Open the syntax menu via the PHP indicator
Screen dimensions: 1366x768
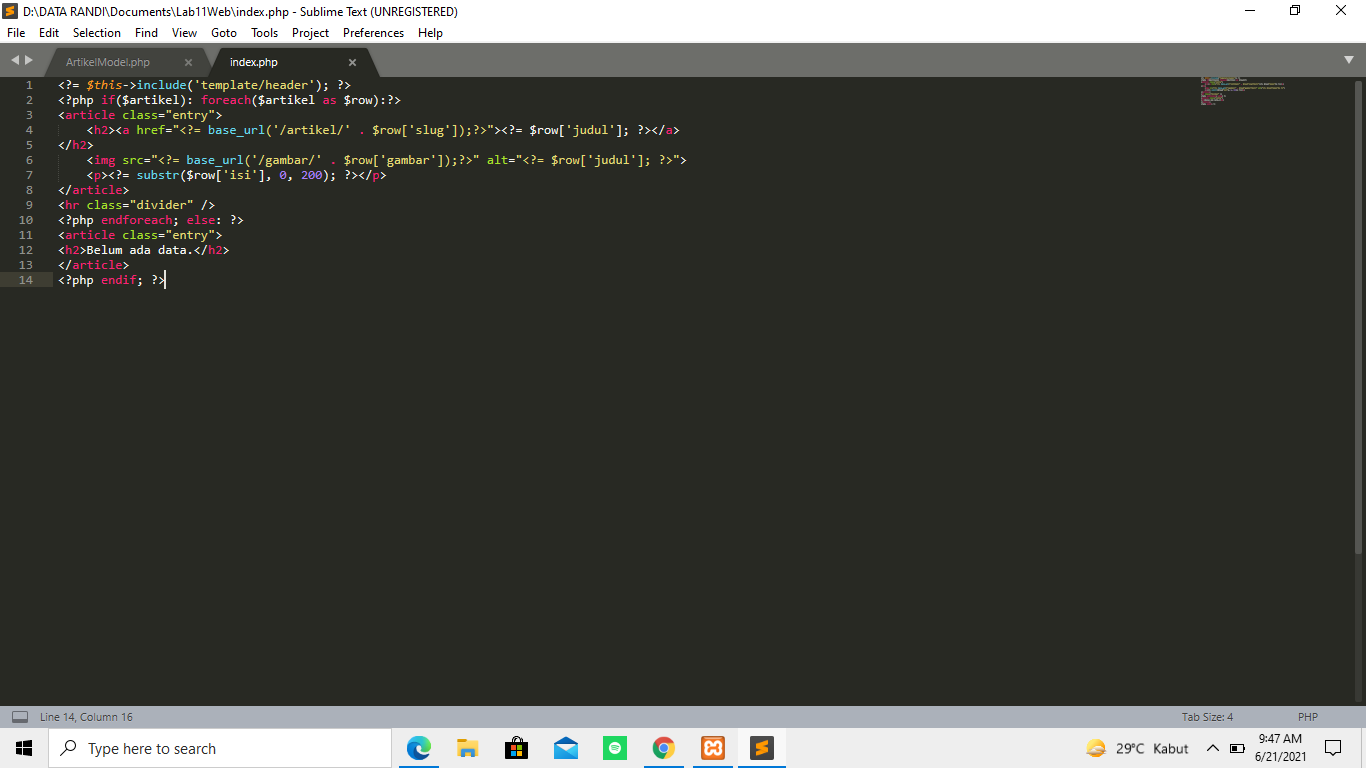1306,716
